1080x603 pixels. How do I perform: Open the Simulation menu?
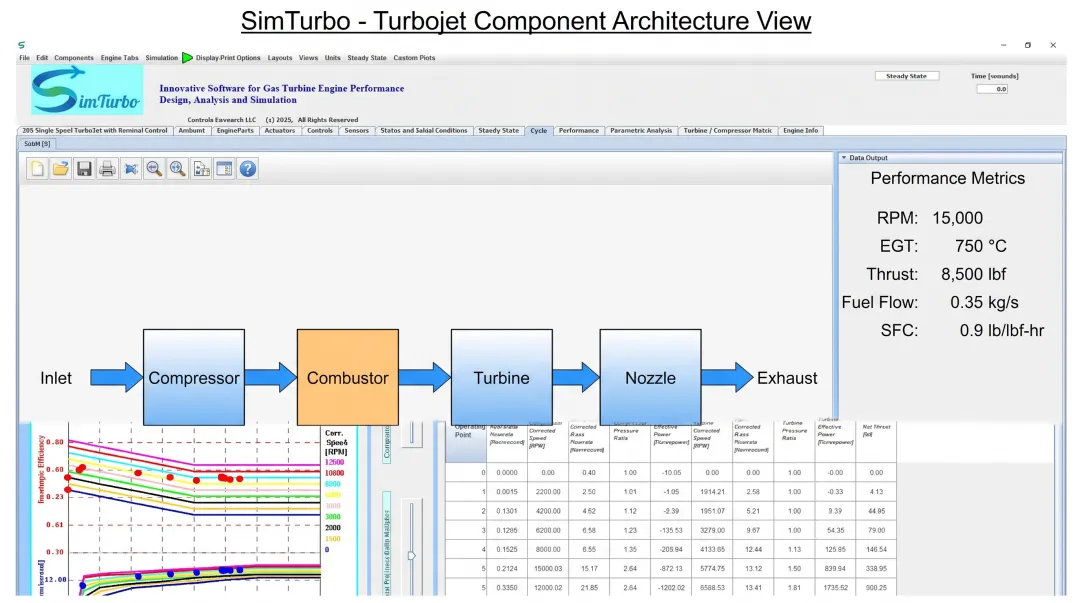point(161,58)
